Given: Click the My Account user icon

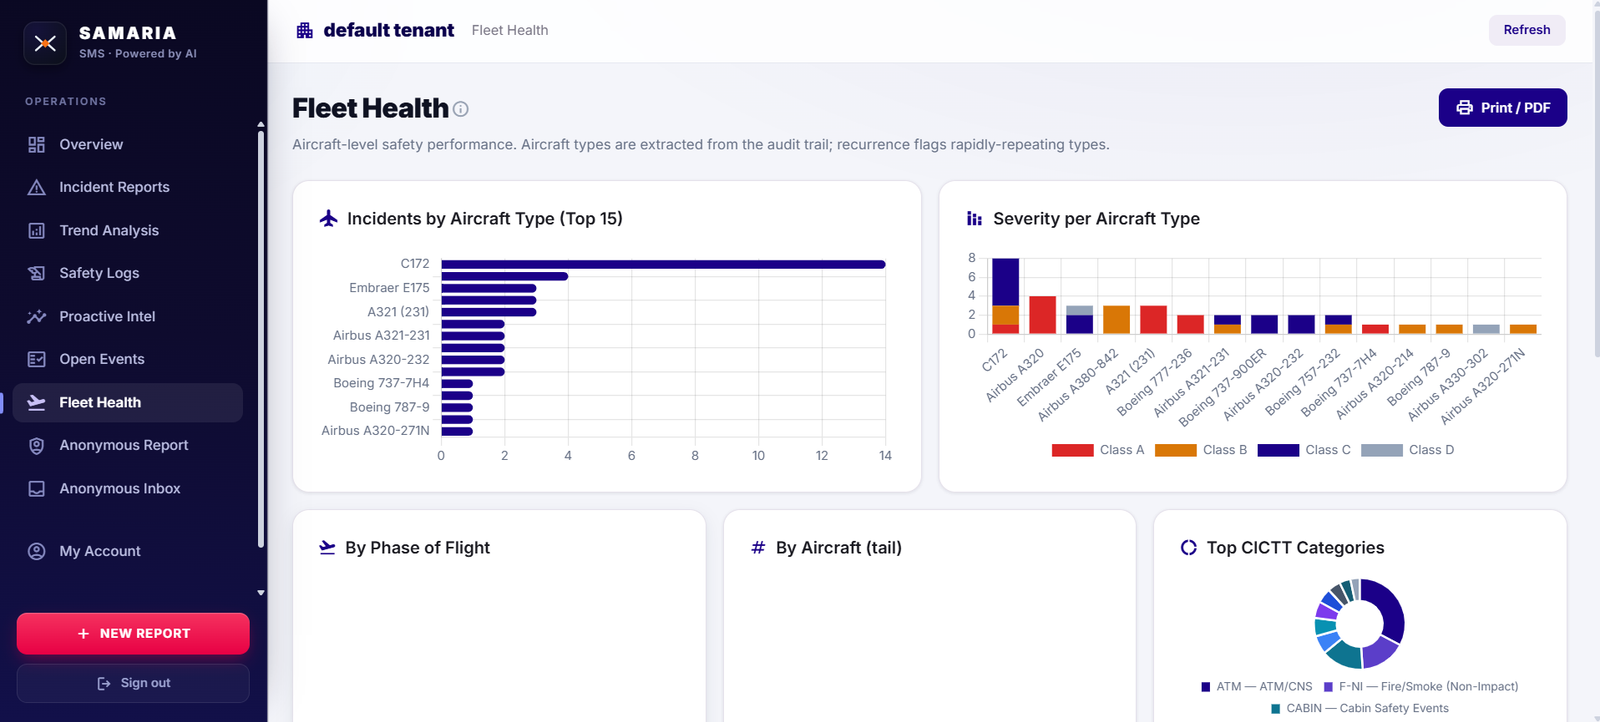Looking at the screenshot, I should point(37,551).
